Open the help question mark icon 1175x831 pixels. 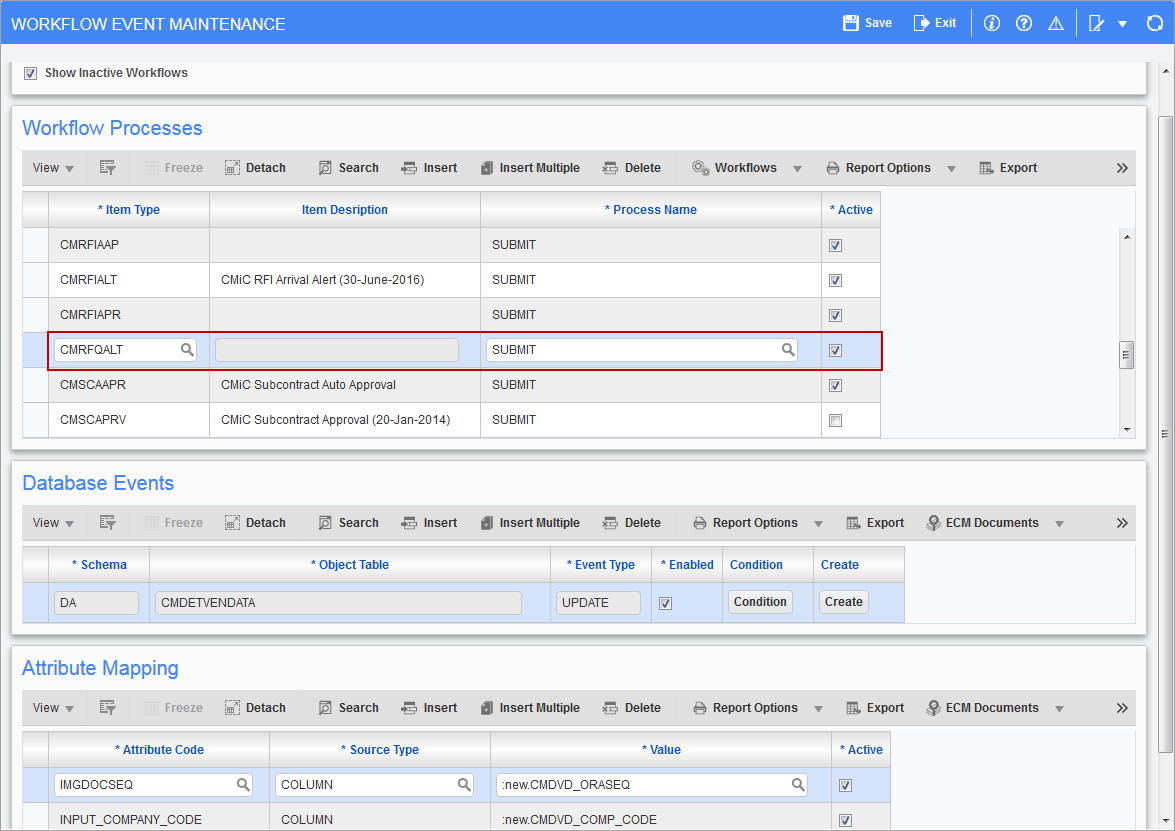coord(1024,23)
